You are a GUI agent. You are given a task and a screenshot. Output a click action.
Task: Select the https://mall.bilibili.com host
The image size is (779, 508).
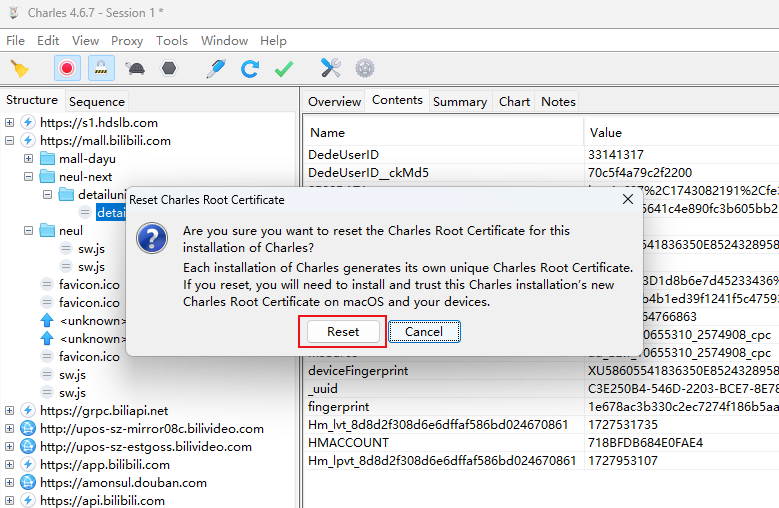105,141
